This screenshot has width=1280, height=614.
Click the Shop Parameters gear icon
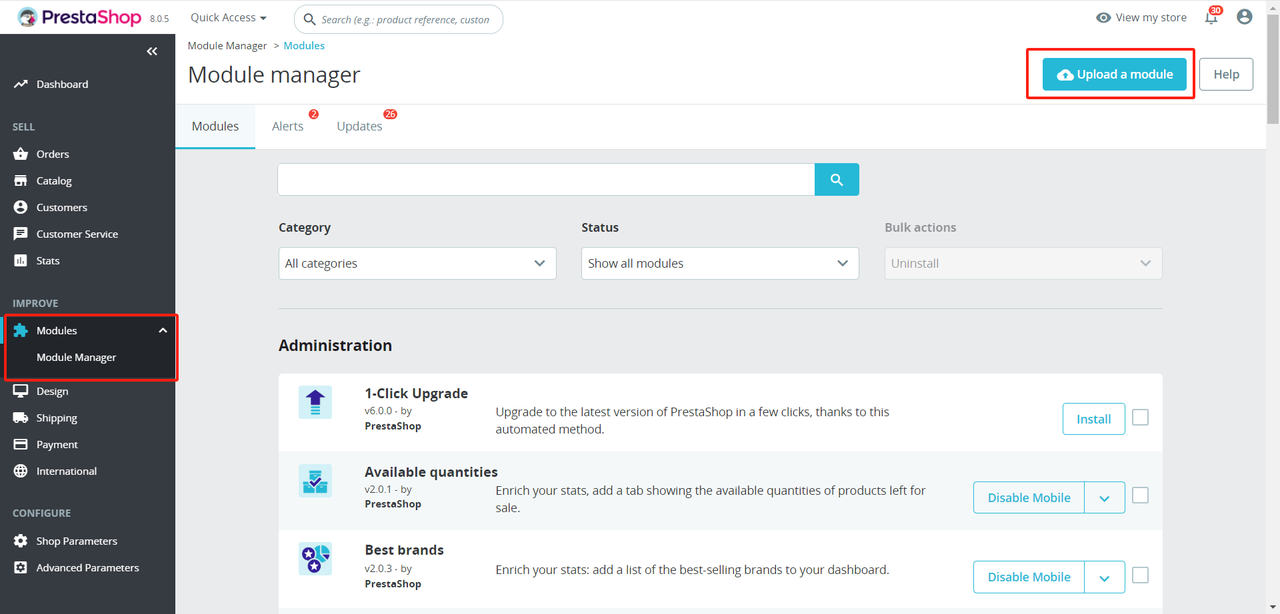(20, 541)
